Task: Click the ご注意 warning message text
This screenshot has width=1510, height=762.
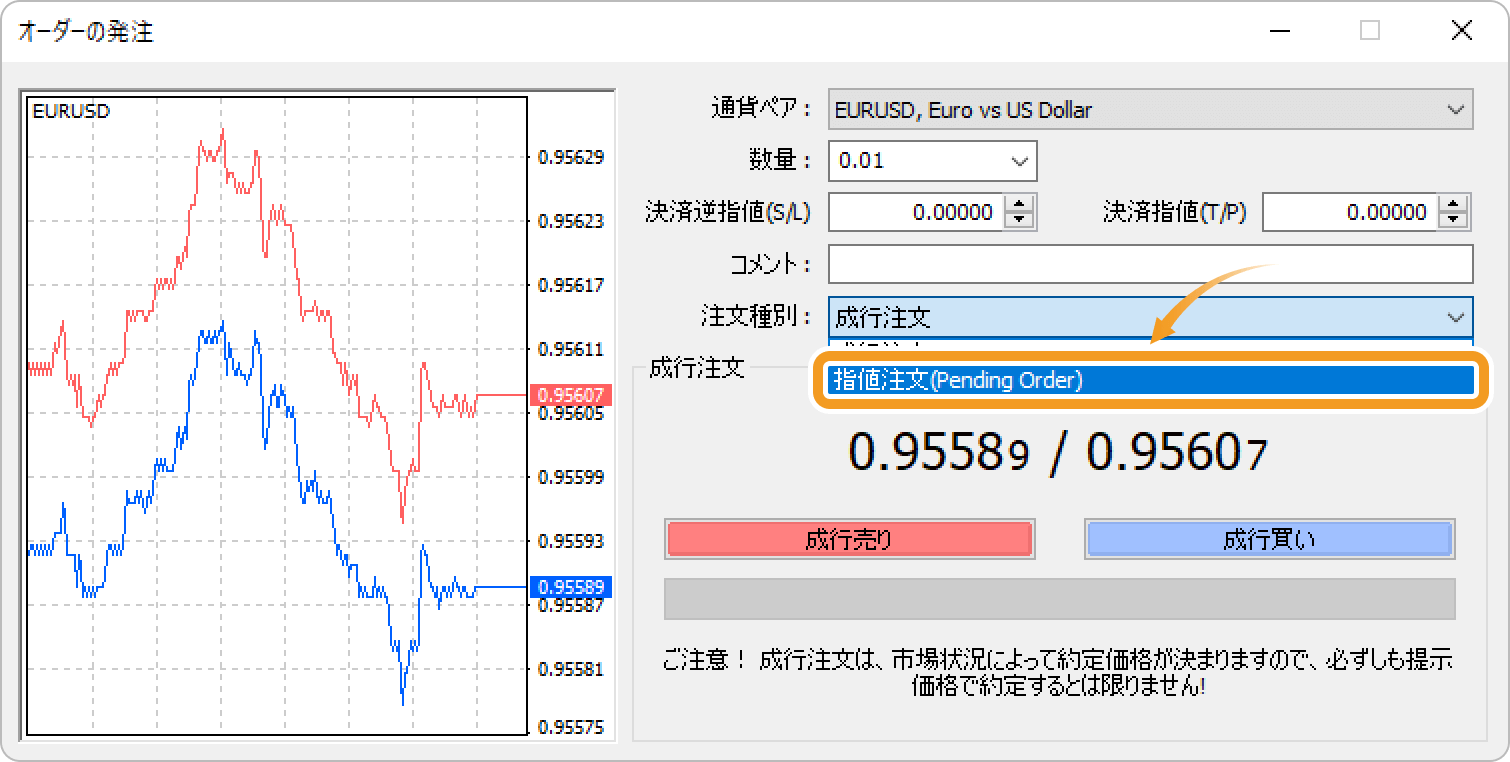Action: coord(1058,674)
